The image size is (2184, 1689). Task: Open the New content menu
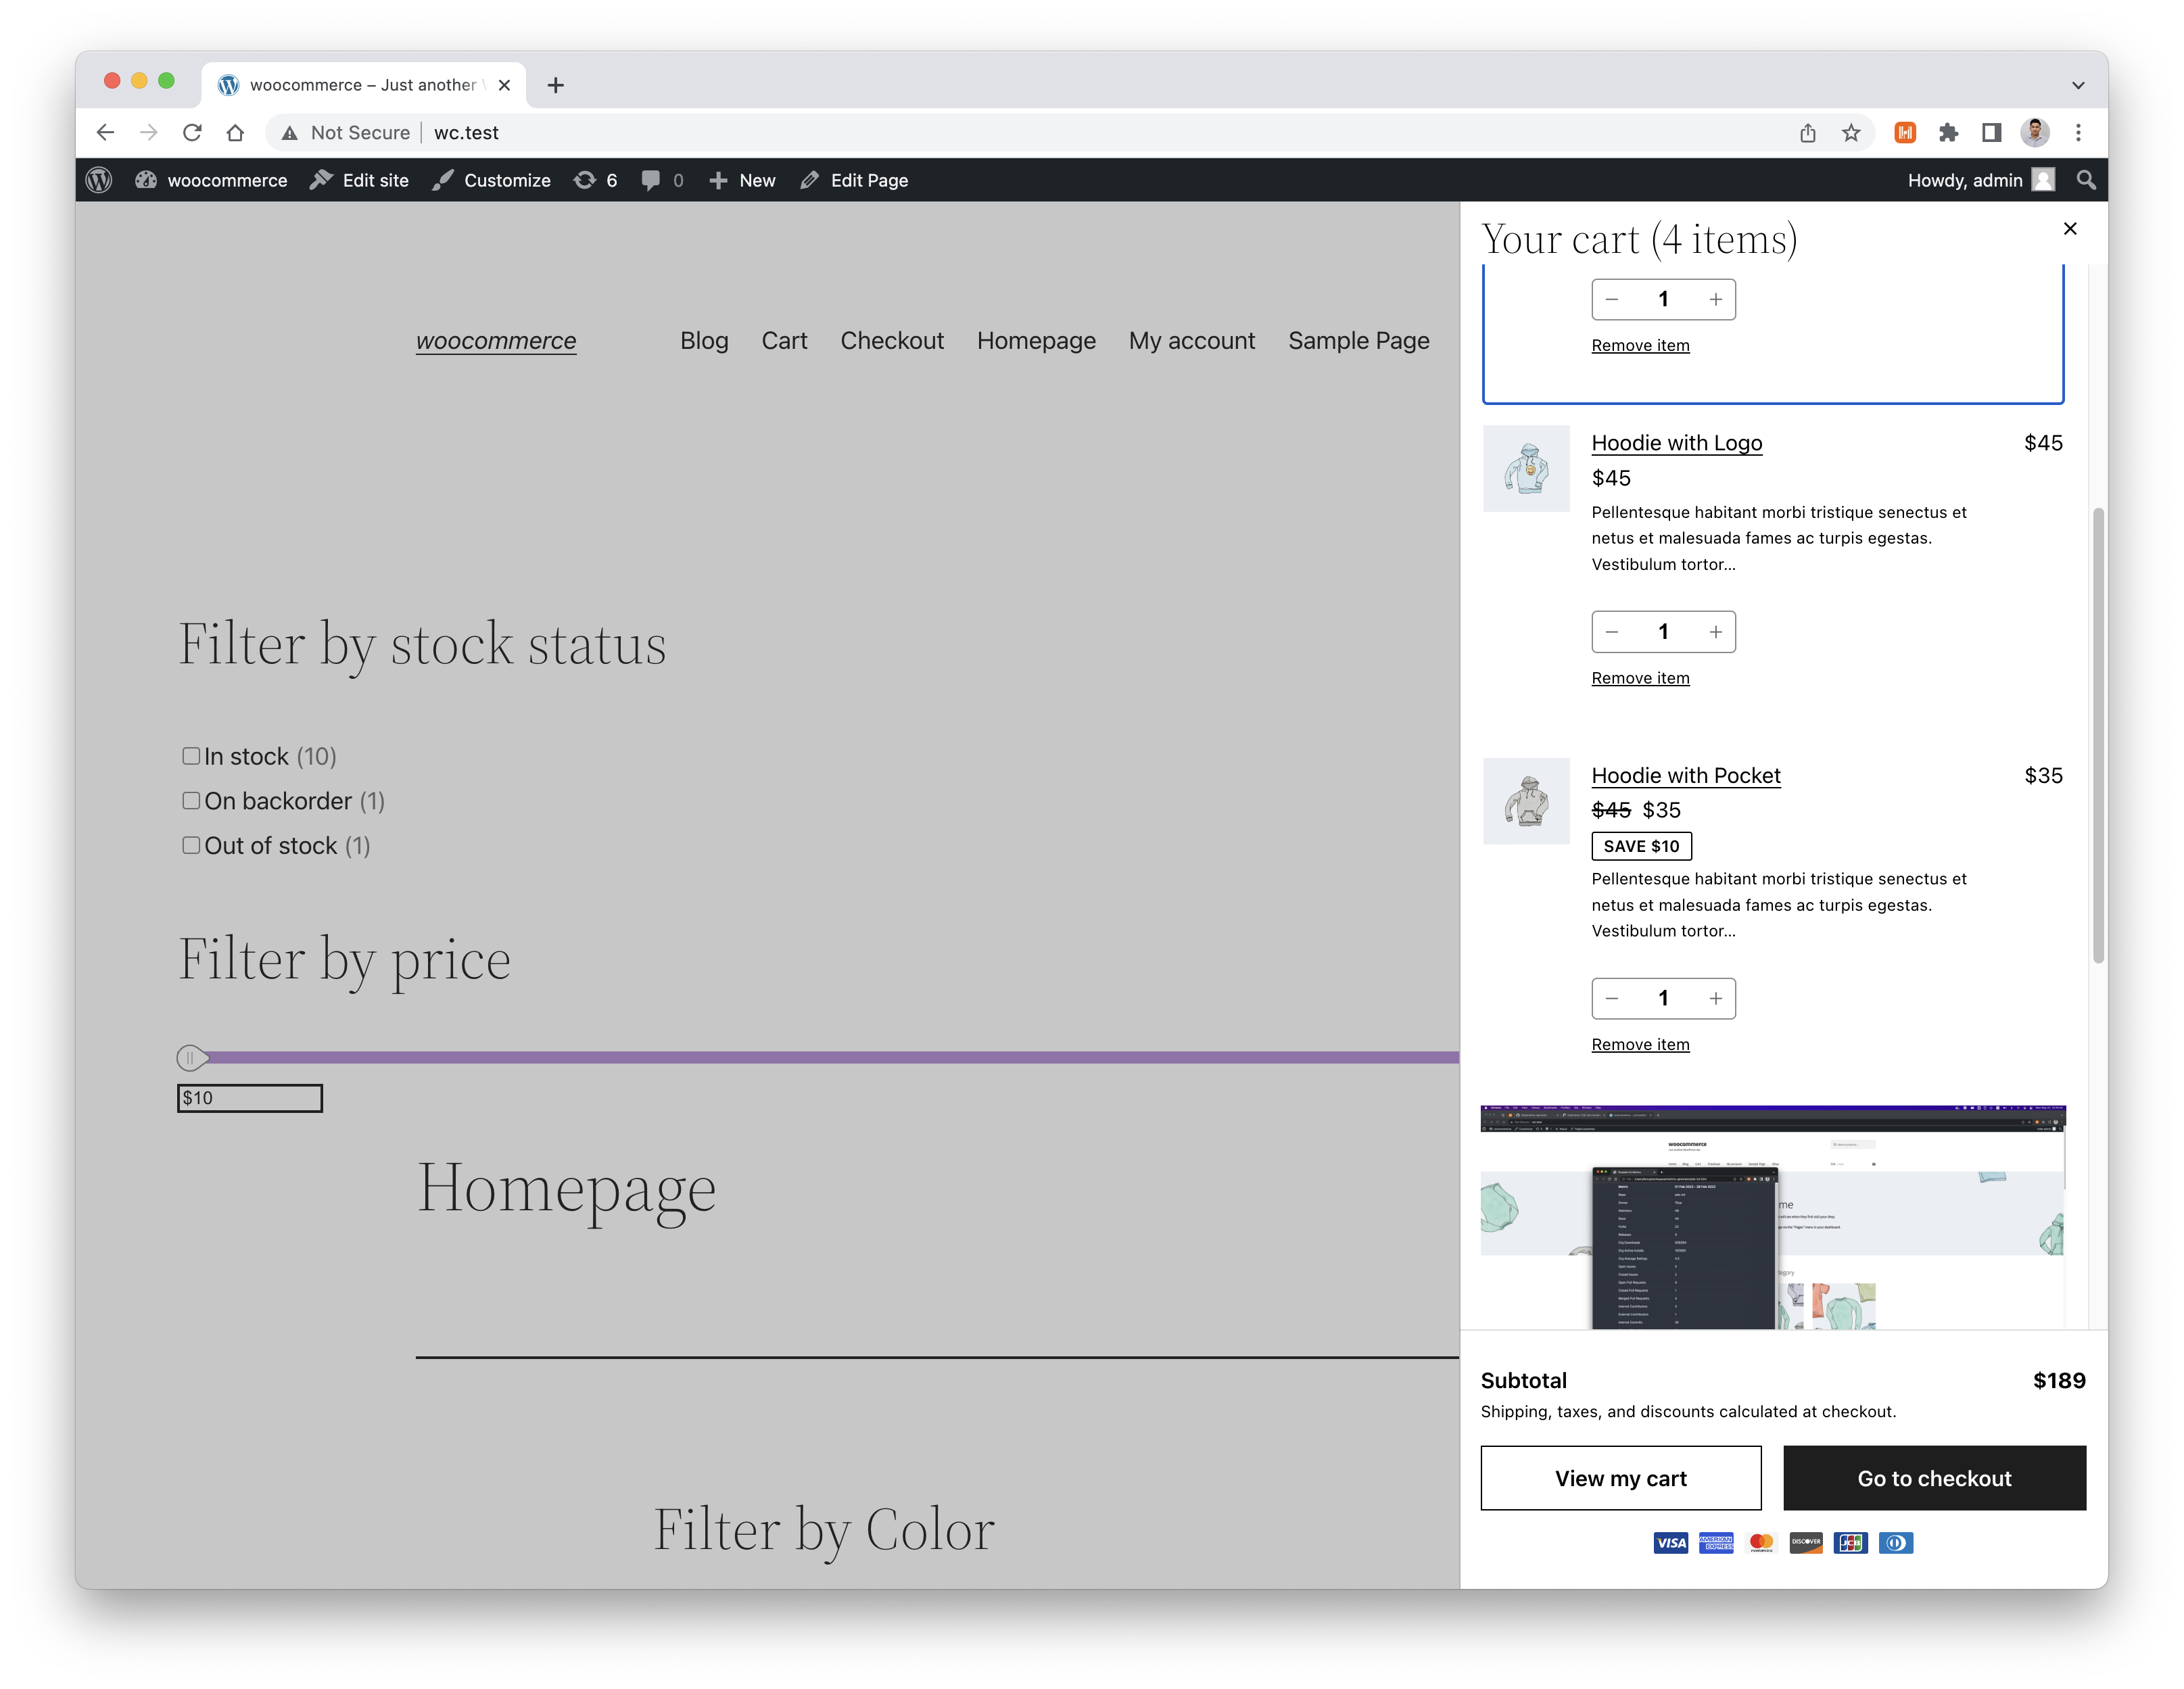click(742, 180)
